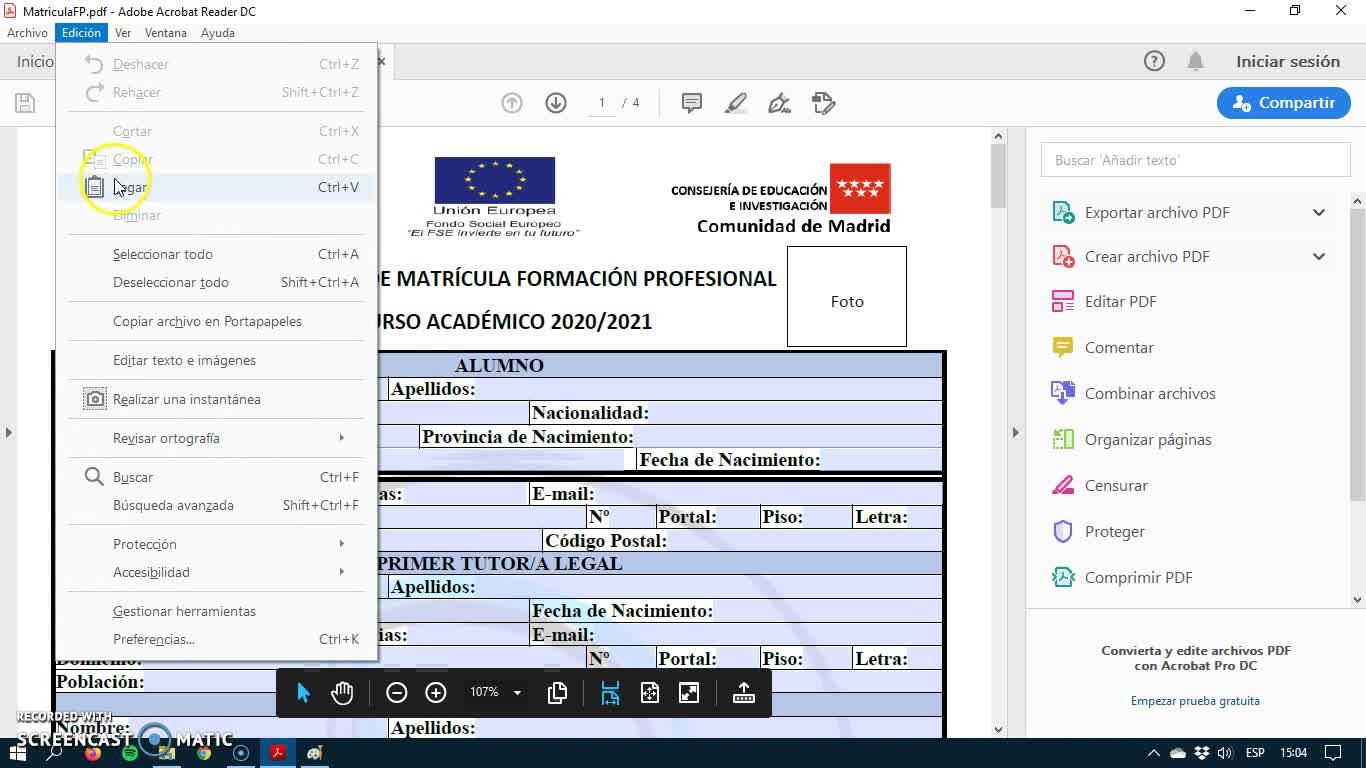
Task: Open the Proteger tool
Action: [1114, 531]
